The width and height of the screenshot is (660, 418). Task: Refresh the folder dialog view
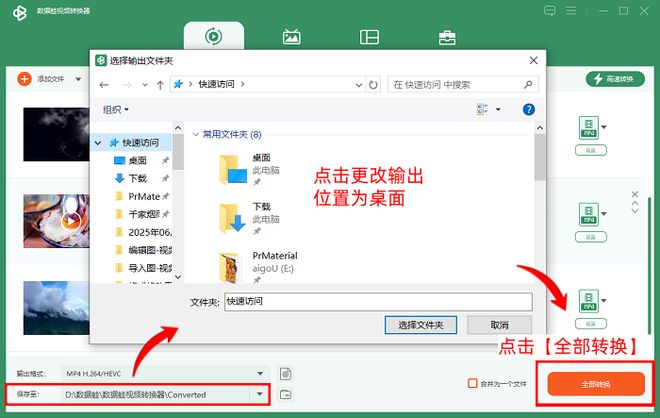tap(373, 85)
